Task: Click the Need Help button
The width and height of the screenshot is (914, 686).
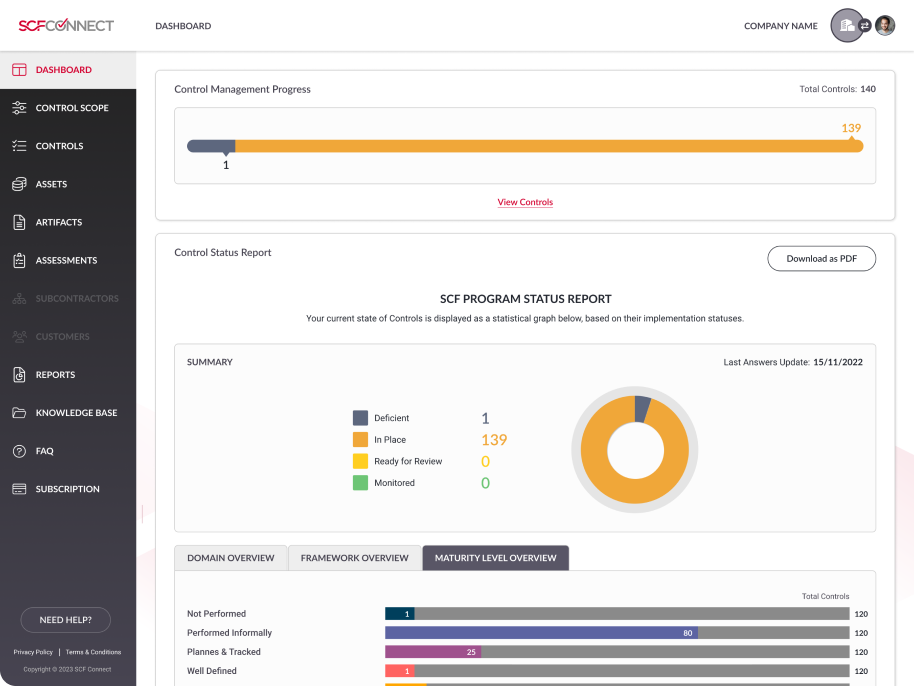Action: pyautogui.click(x=65, y=620)
